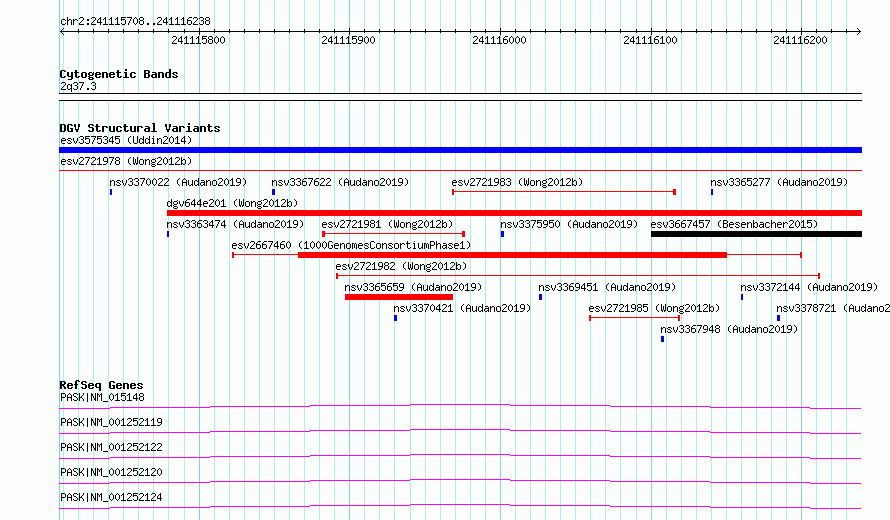Open PASK|NM_001252124 gene label
Screen dimensions: 890x520
point(111,497)
